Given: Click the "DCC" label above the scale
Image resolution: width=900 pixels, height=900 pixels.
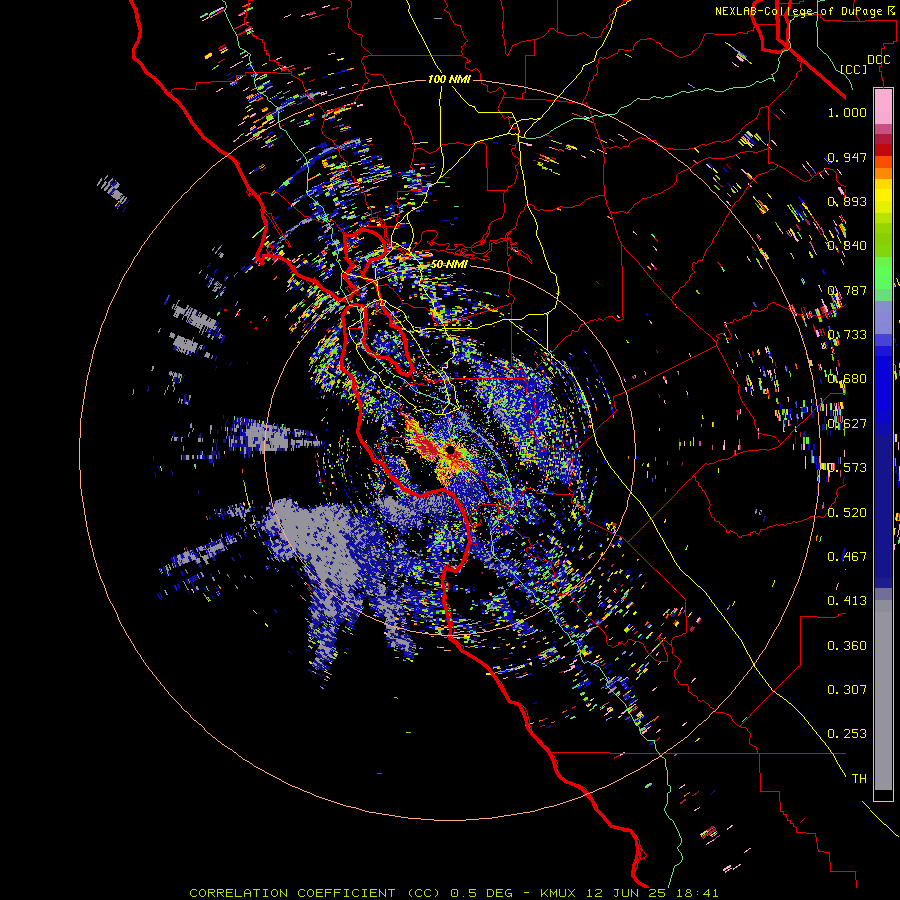Looking at the screenshot, I should coord(878,60).
